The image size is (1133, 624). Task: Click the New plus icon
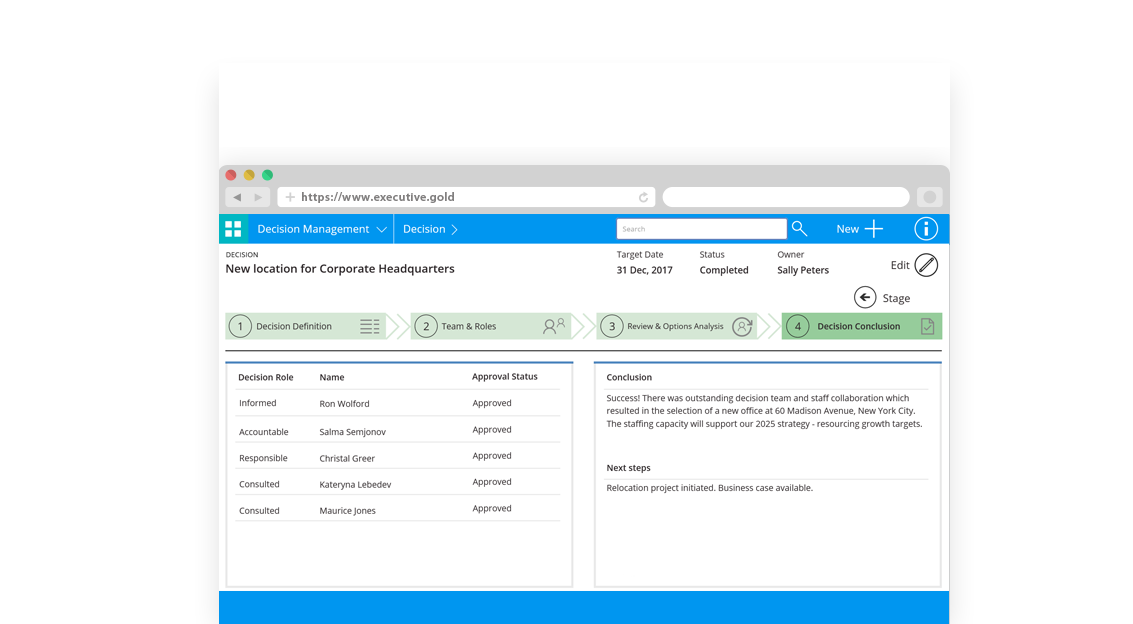point(873,229)
